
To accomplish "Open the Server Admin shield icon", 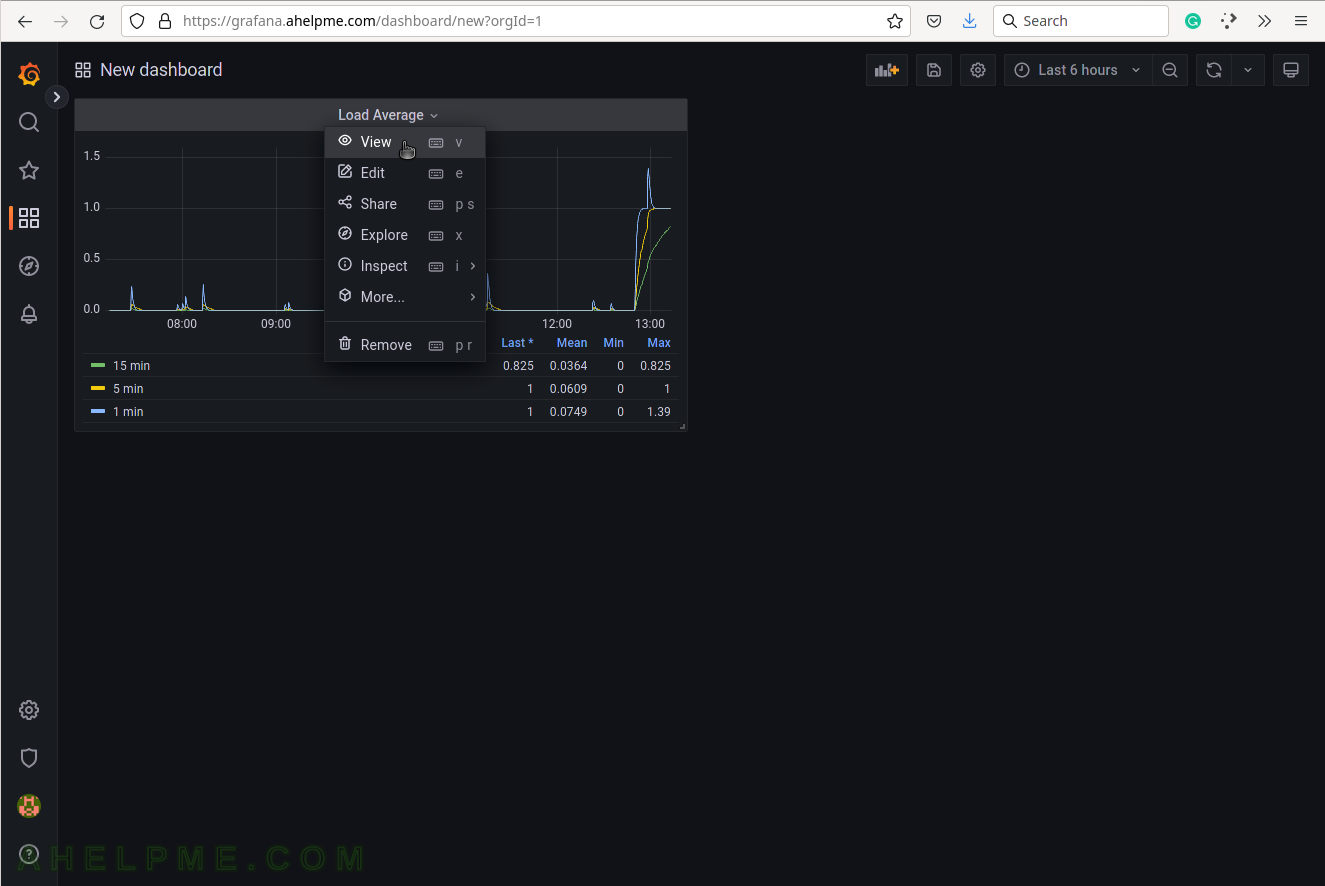I will tap(29, 758).
